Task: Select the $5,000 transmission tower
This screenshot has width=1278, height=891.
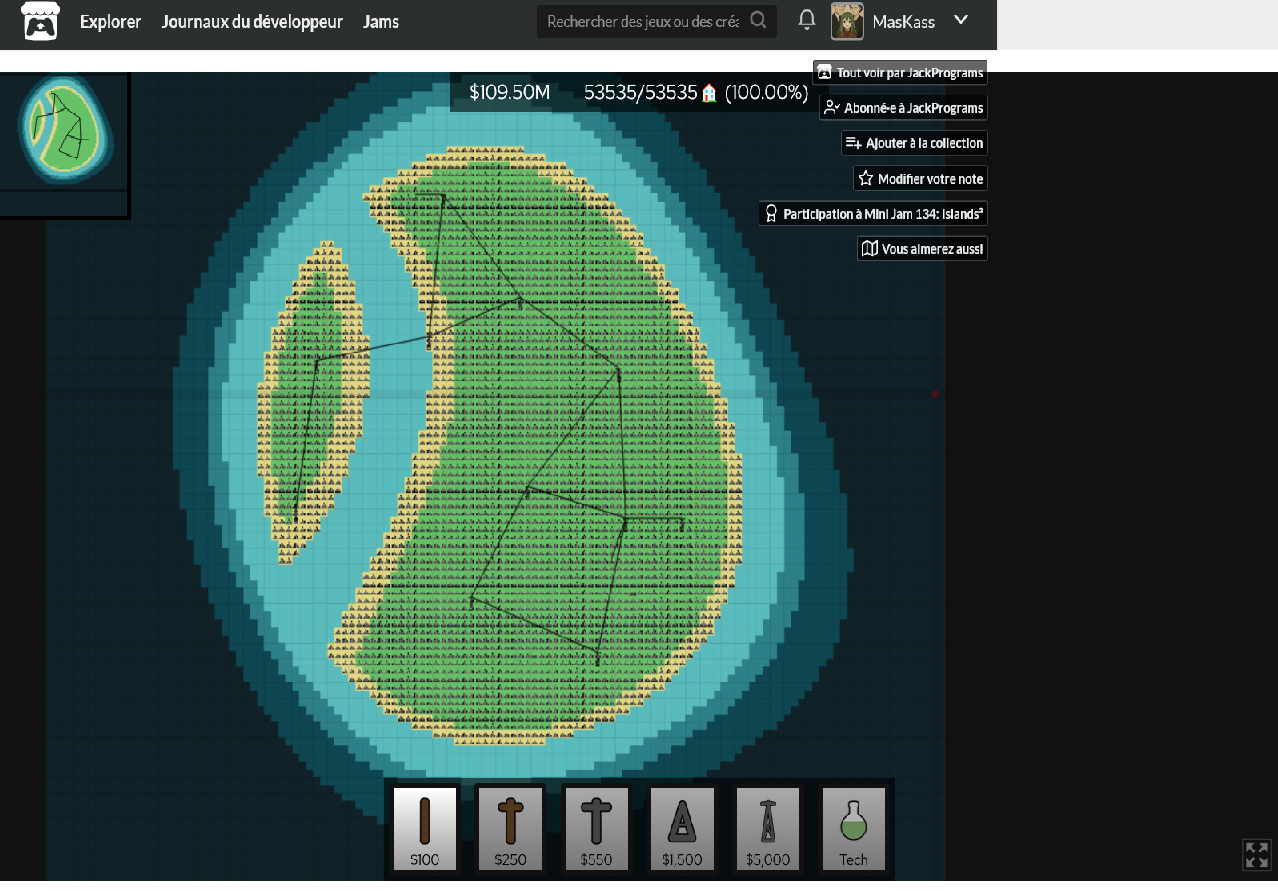Action: [x=768, y=828]
